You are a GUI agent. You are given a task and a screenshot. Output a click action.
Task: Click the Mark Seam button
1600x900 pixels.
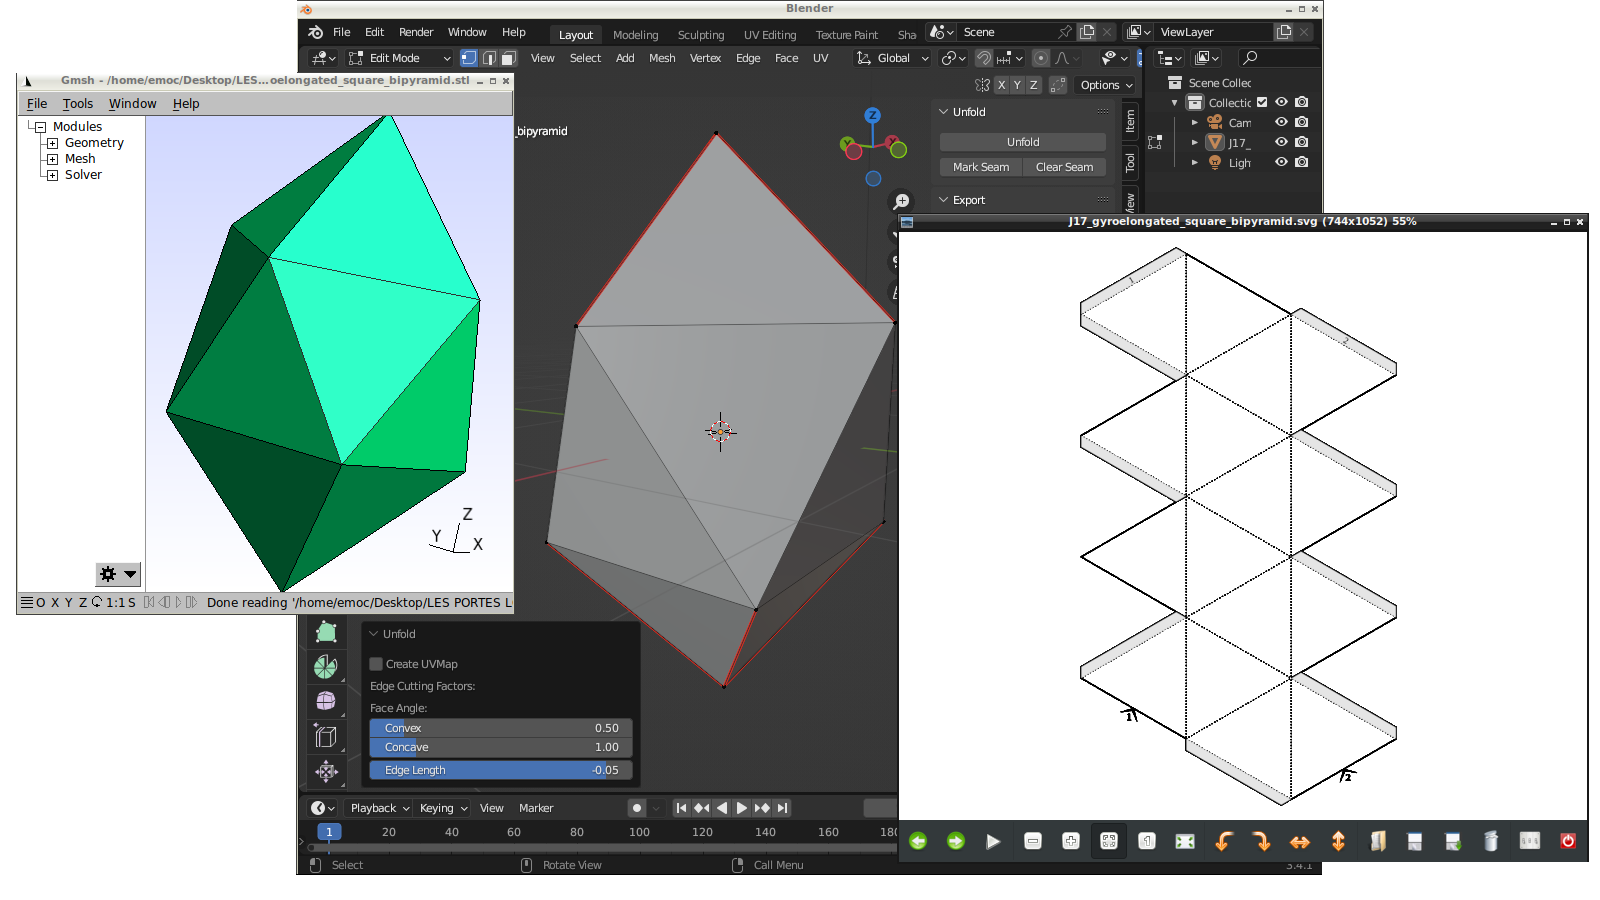[980, 167]
